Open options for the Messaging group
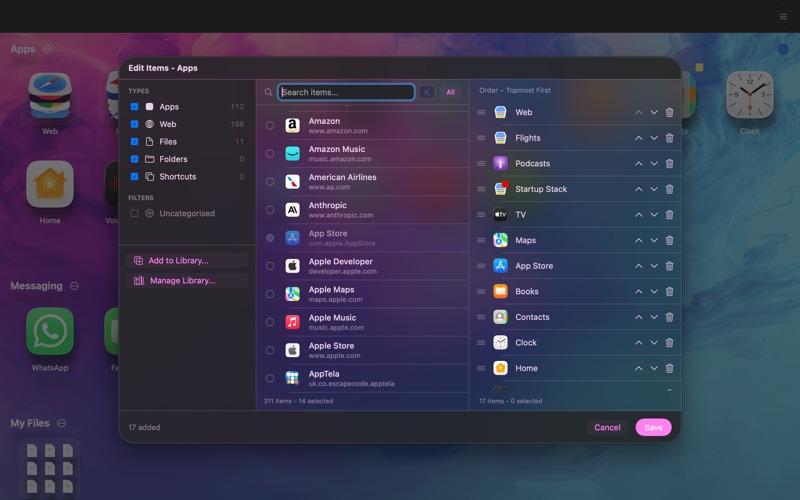Viewport: 800px width, 500px height. 74,286
